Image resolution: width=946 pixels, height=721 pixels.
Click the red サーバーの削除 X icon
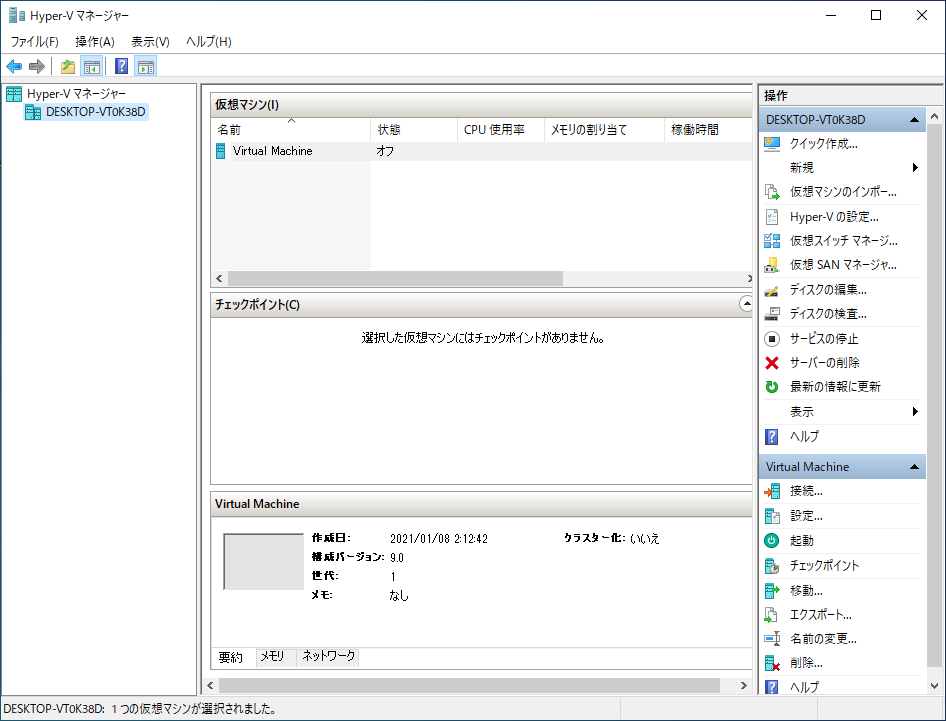point(771,363)
